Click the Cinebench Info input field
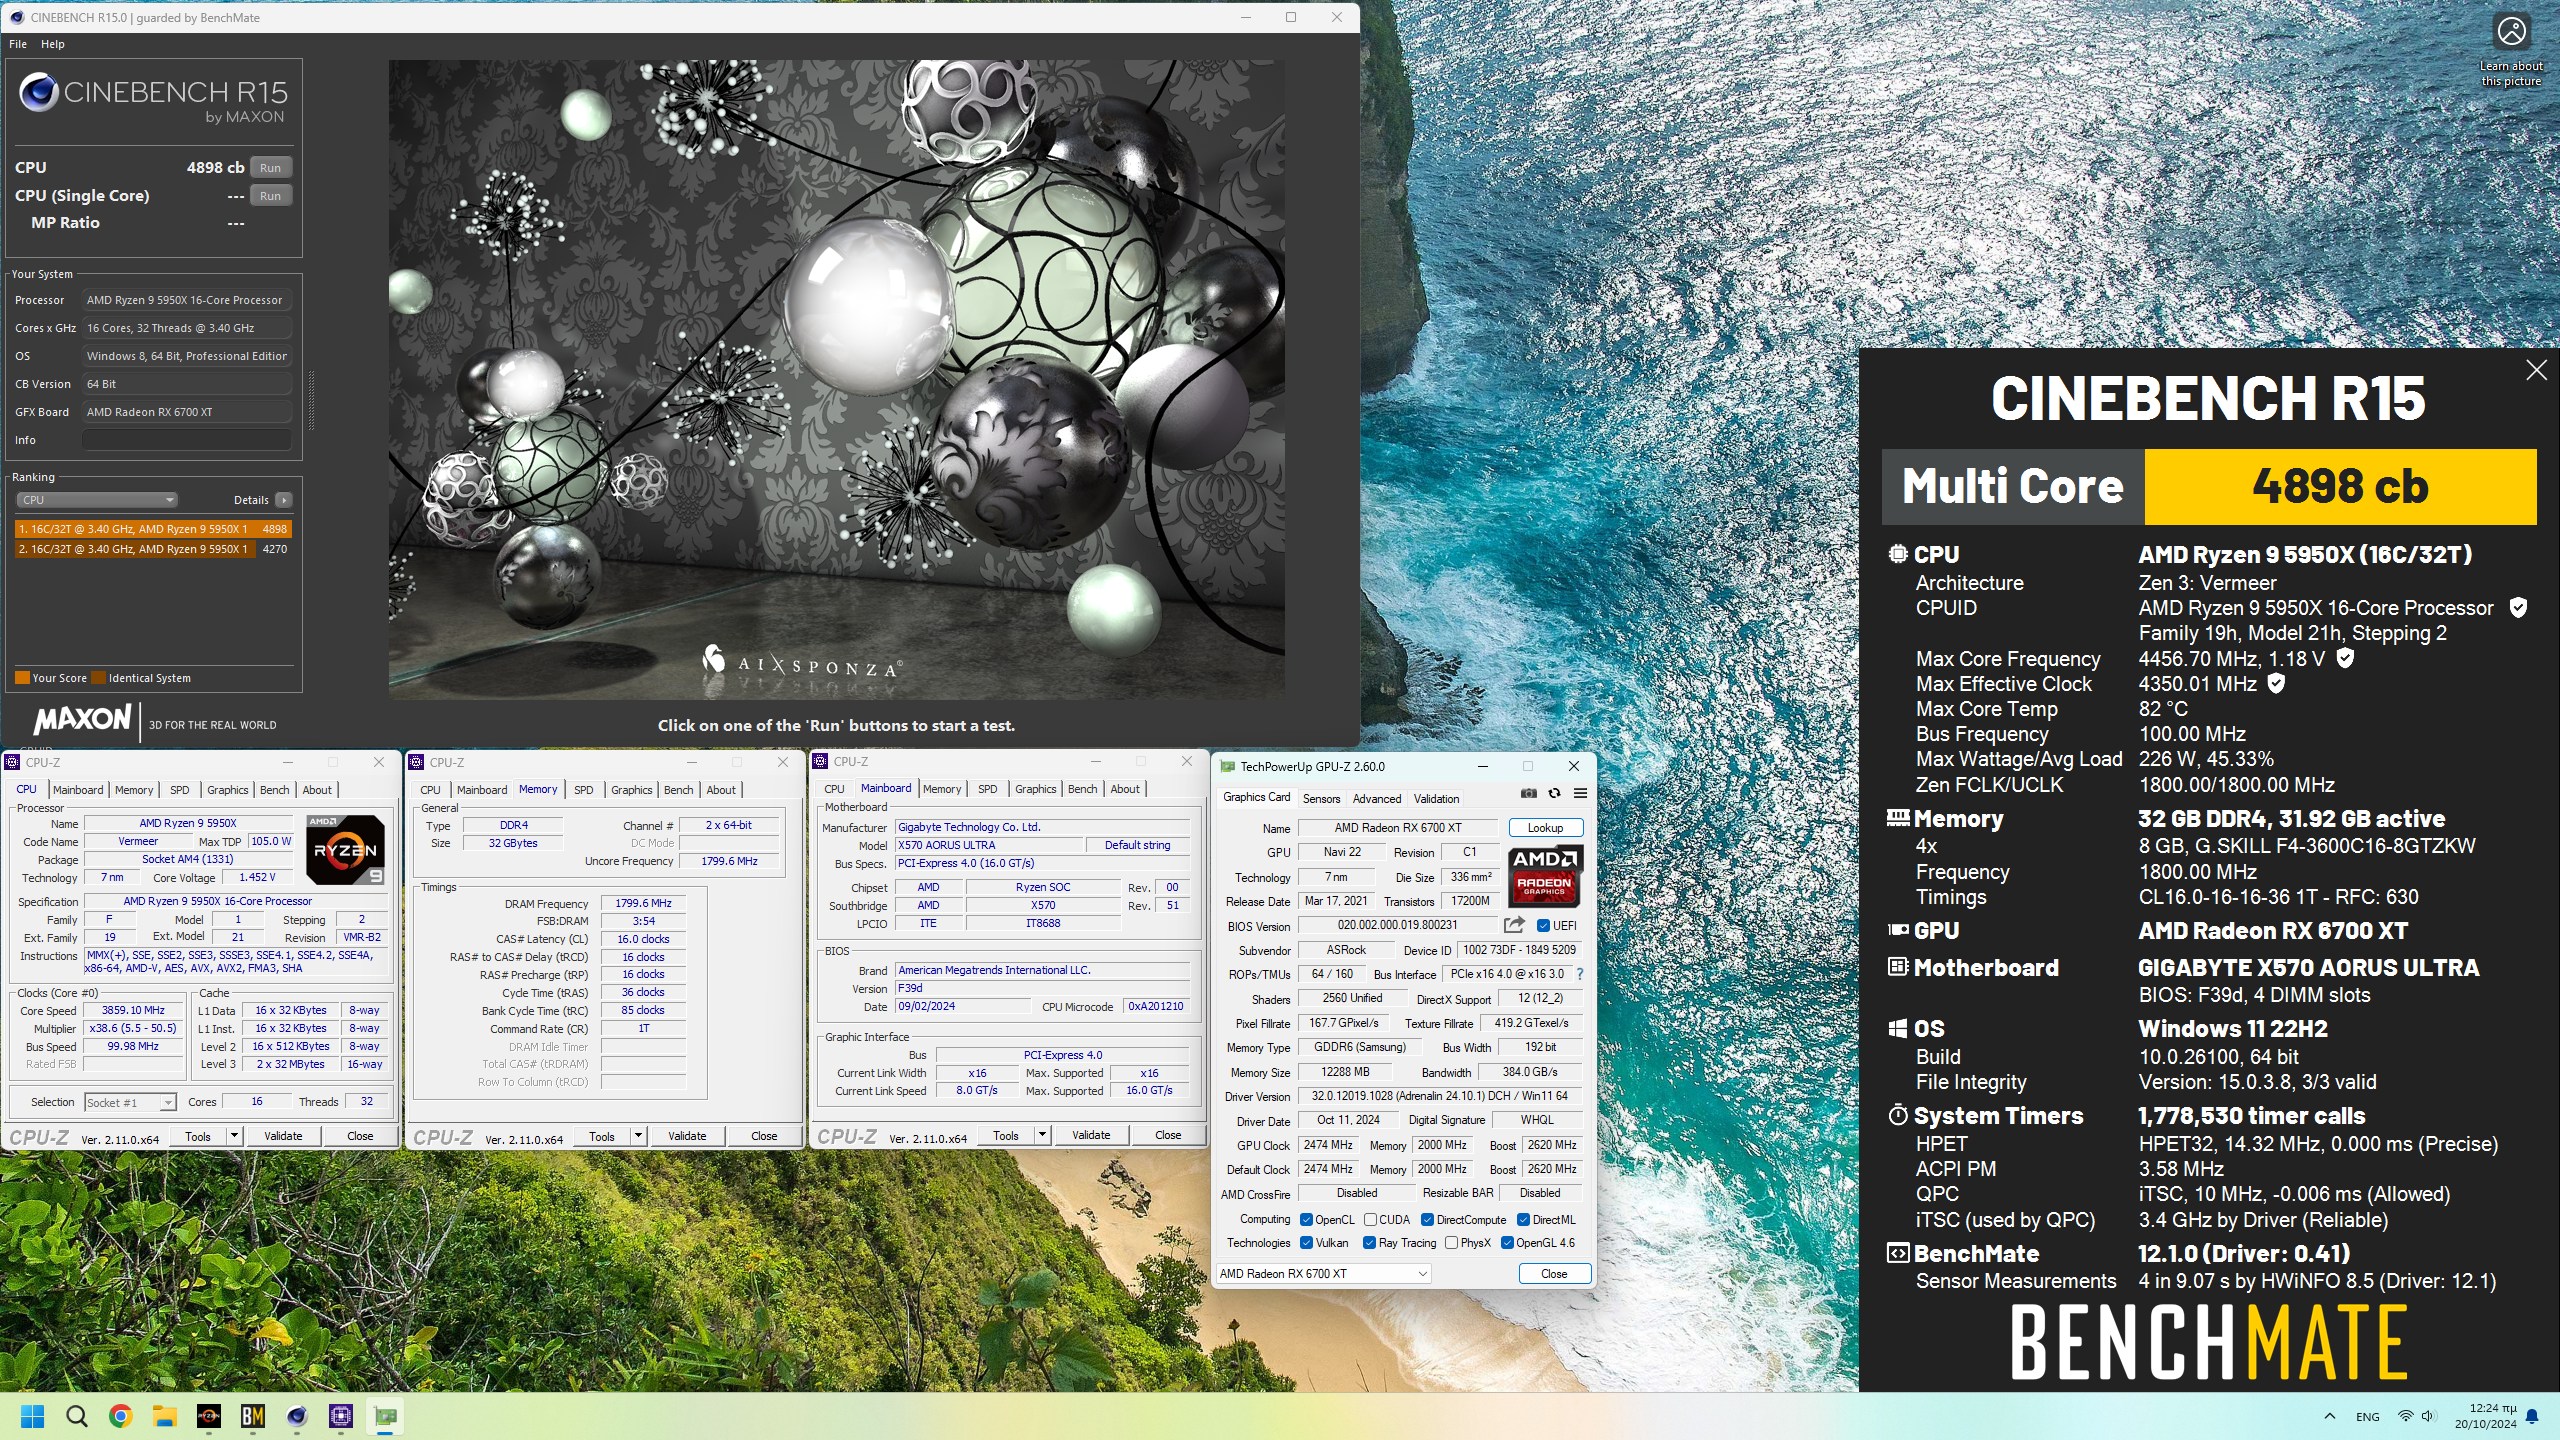This screenshot has width=2560, height=1440. click(x=187, y=440)
